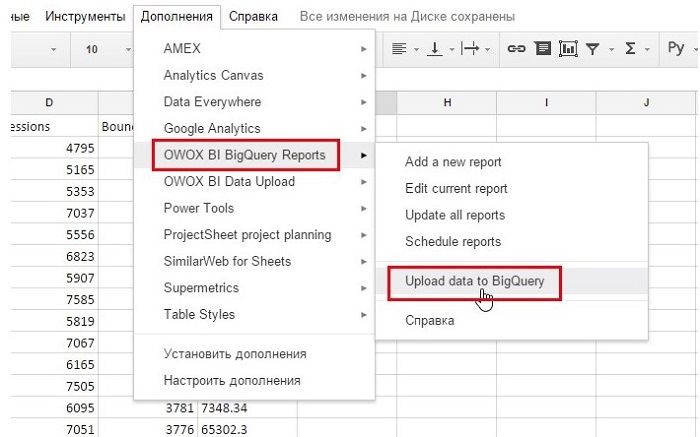
Task: Open dropdown arrow next to horizontal align
Action: (416, 49)
